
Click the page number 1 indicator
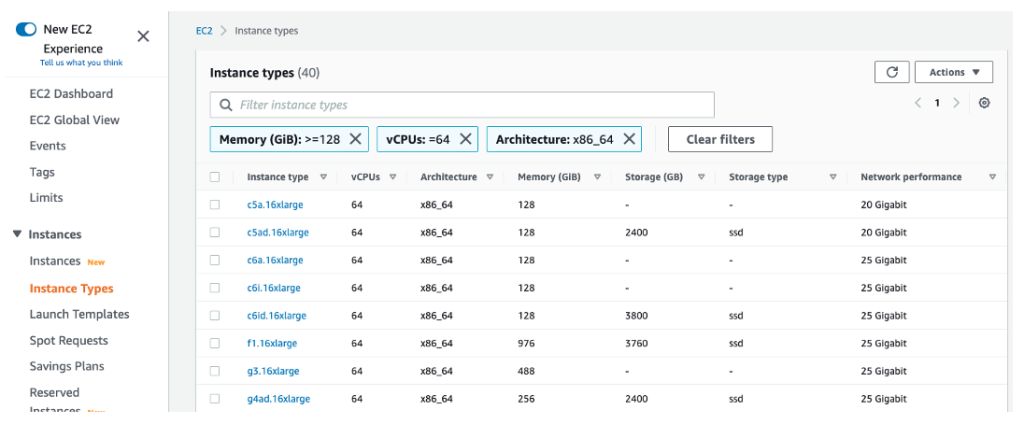click(x=937, y=103)
